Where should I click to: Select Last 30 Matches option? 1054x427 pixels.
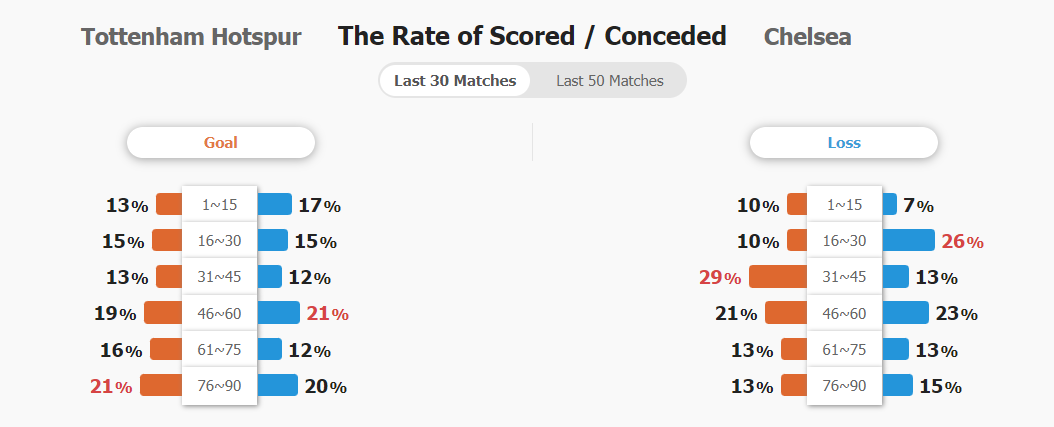(x=455, y=81)
